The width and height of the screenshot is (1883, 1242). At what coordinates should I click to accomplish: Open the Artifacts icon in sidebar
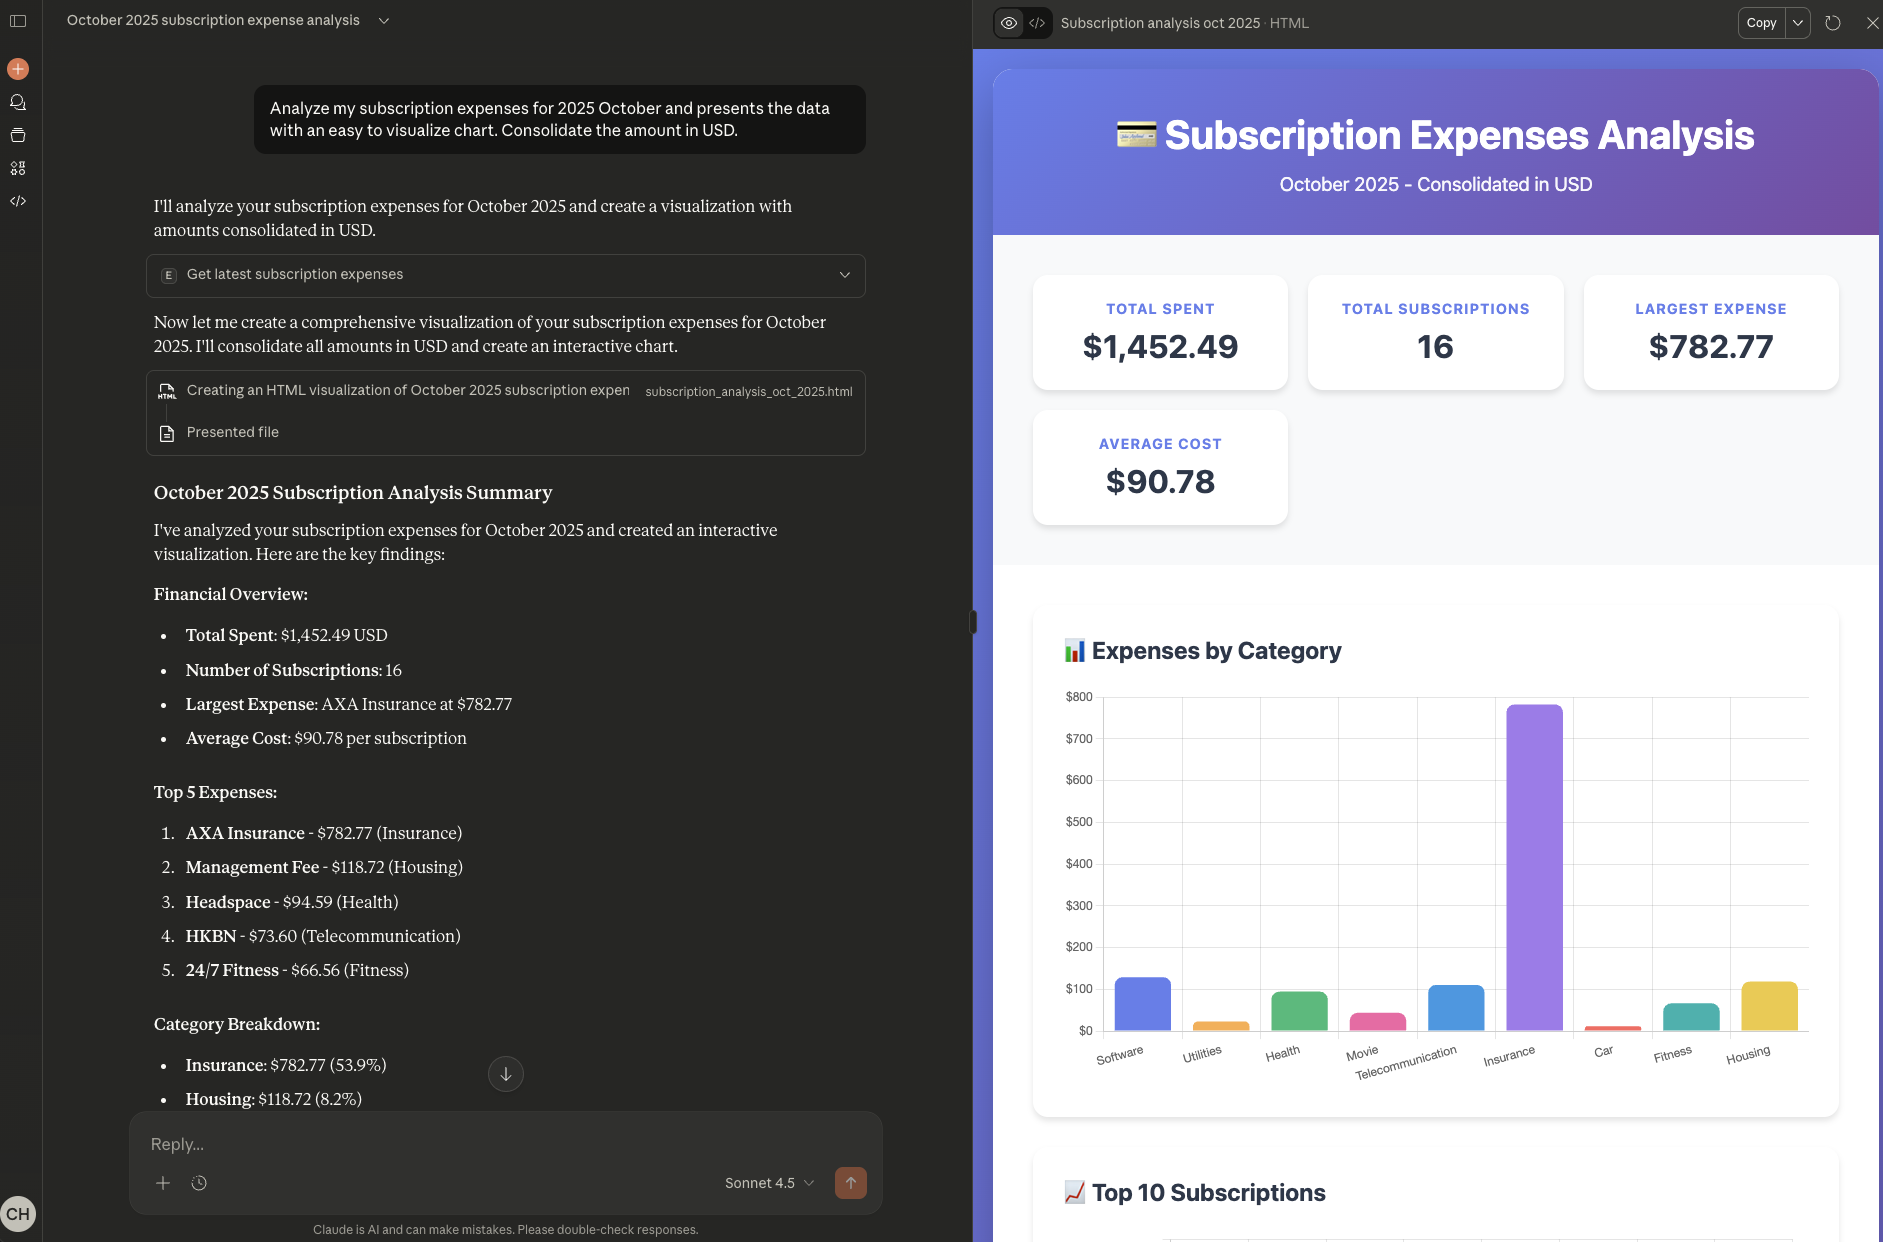(18, 168)
